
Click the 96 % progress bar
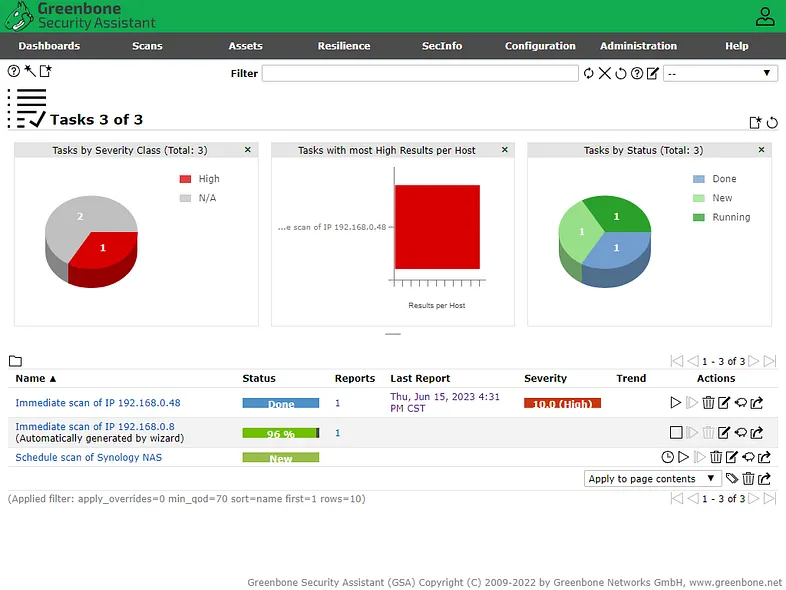coord(281,433)
